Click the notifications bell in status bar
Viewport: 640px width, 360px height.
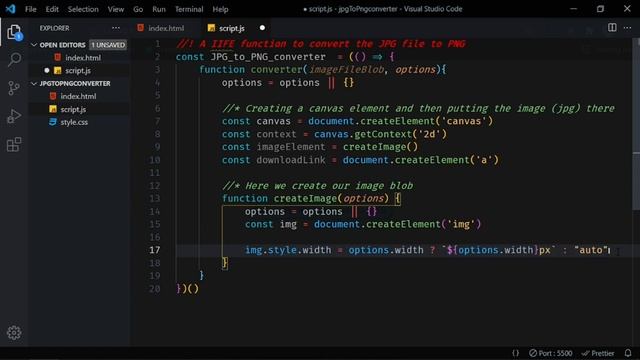[x=628, y=353]
